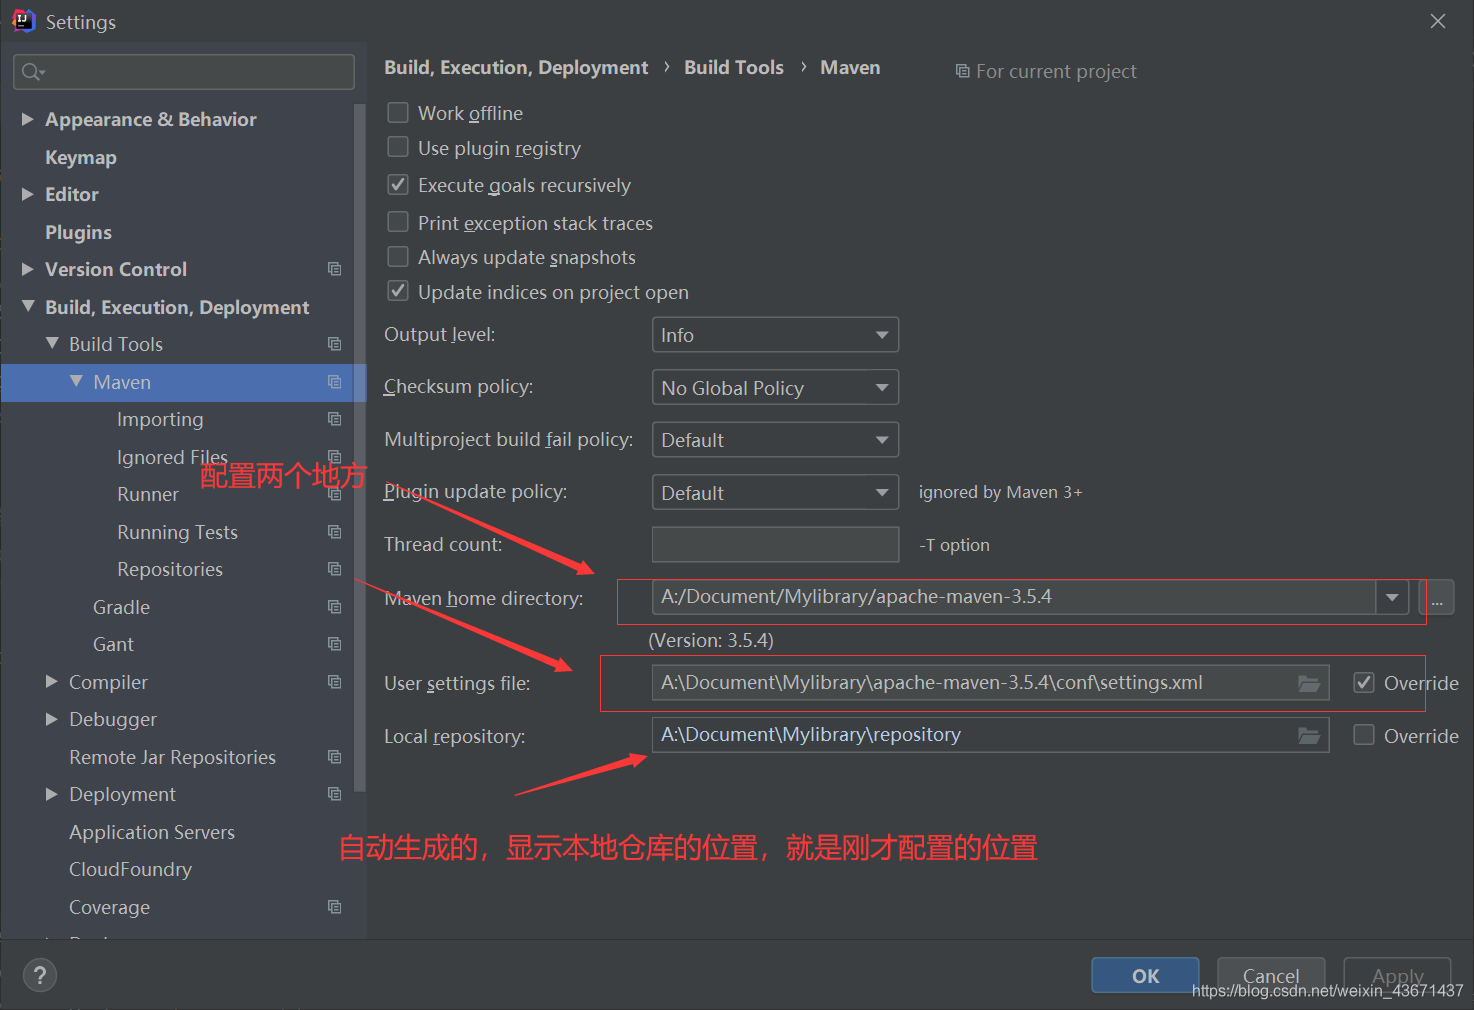Open Runner settings under Maven
Screen dimensions: 1474x1010
[x=148, y=494]
